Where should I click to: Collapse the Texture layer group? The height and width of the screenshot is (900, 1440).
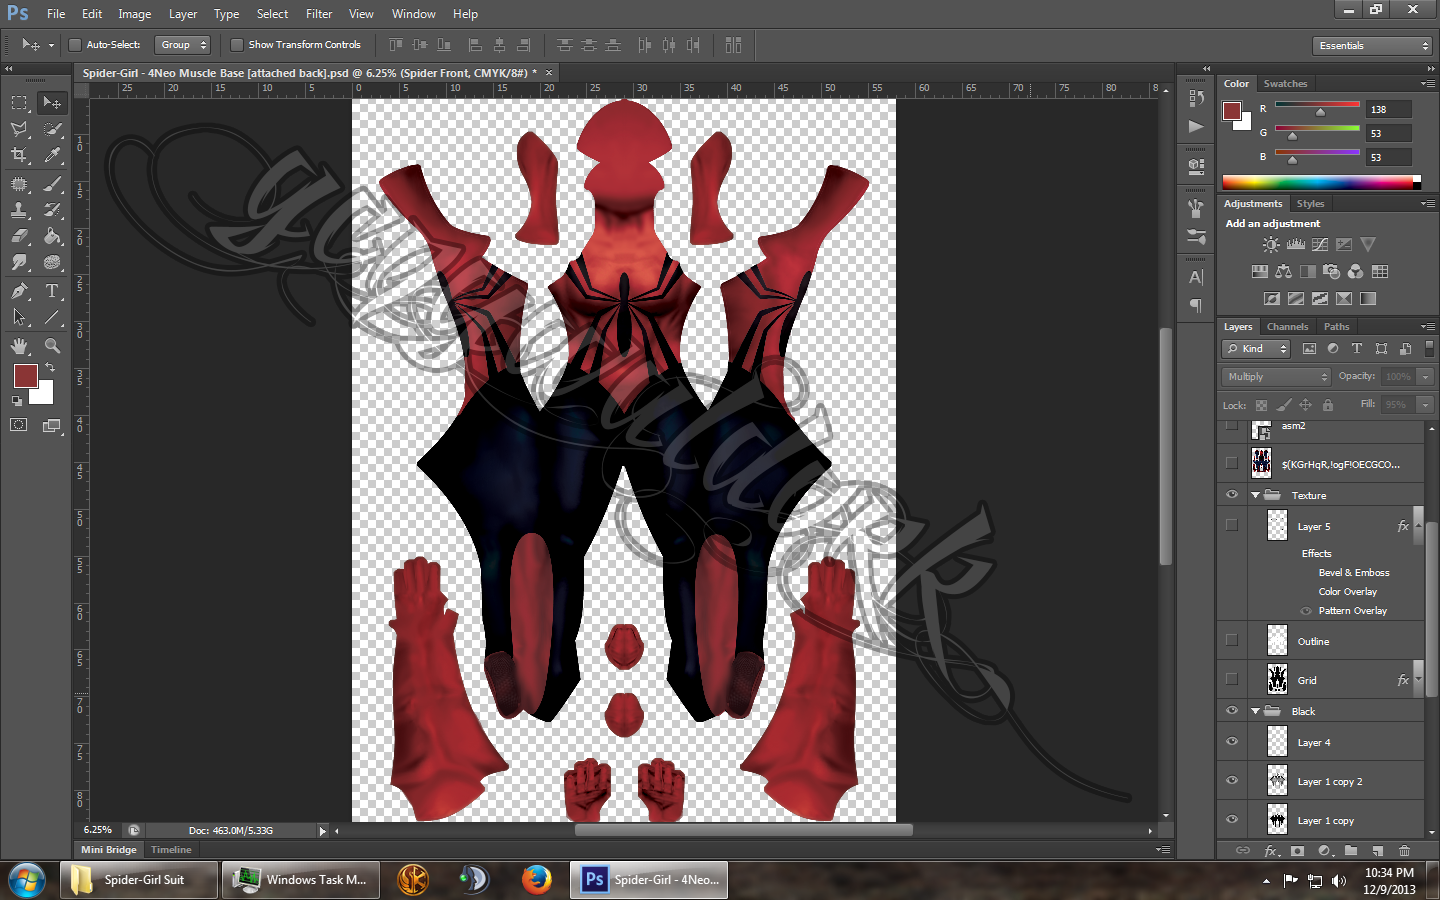[x=1256, y=495]
